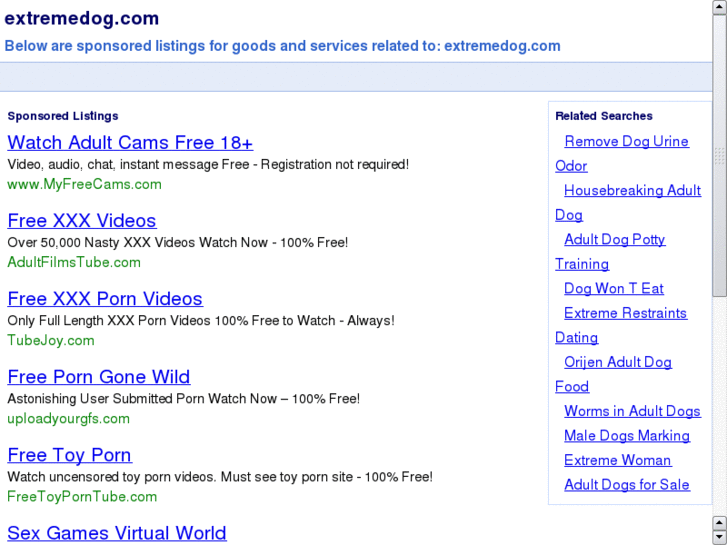
Task: Click the AdultFilmsTube.com green URL
Action: coord(74,262)
